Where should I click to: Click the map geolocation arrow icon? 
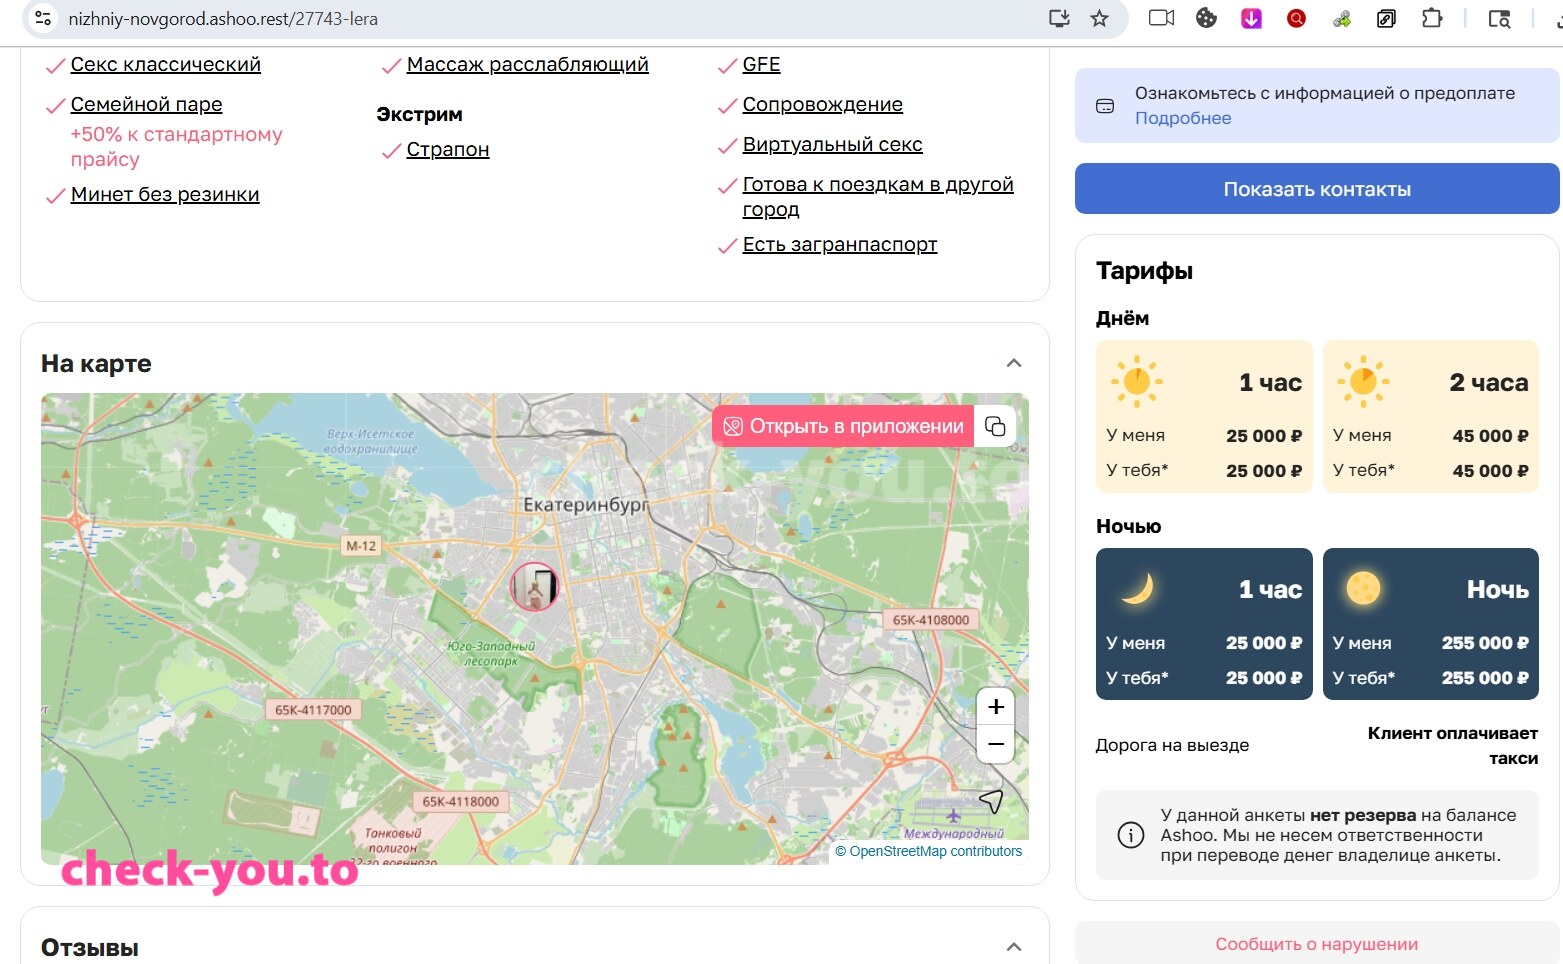pos(991,801)
